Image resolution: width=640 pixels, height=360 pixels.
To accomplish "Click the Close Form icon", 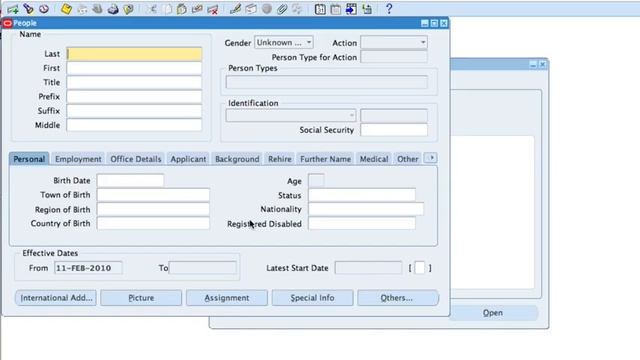I will click(x=128, y=9).
